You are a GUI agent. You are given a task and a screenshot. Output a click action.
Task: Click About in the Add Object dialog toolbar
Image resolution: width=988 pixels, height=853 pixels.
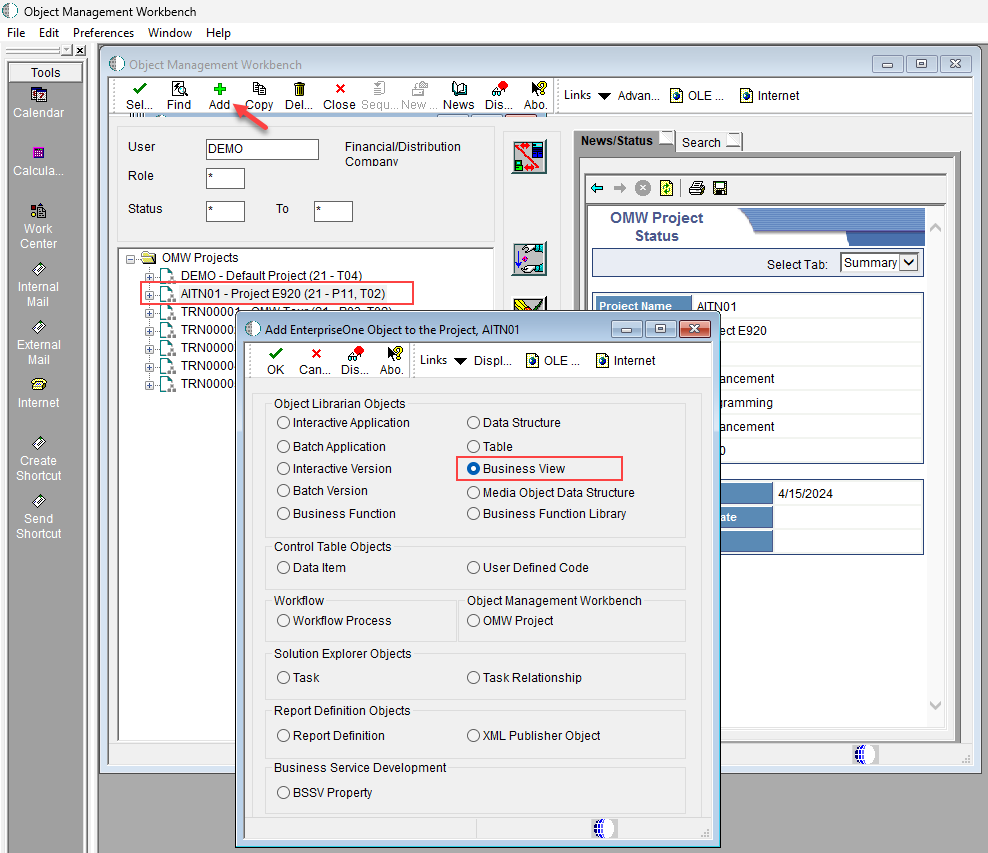(x=392, y=361)
